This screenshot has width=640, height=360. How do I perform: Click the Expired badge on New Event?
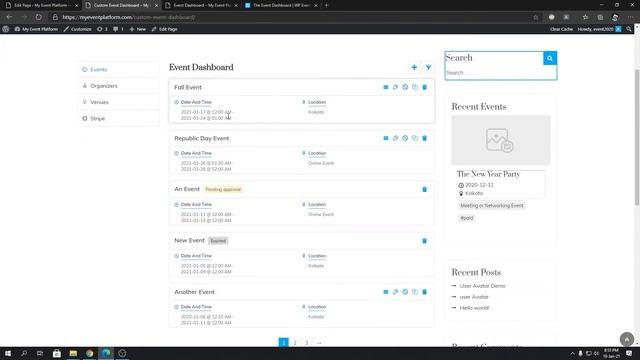218,241
